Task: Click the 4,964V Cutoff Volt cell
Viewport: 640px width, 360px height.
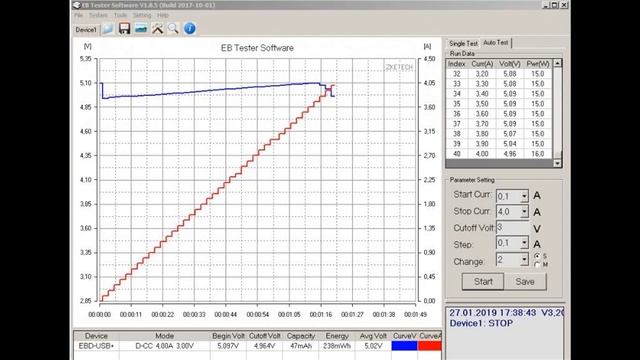Action: [x=264, y=346]
